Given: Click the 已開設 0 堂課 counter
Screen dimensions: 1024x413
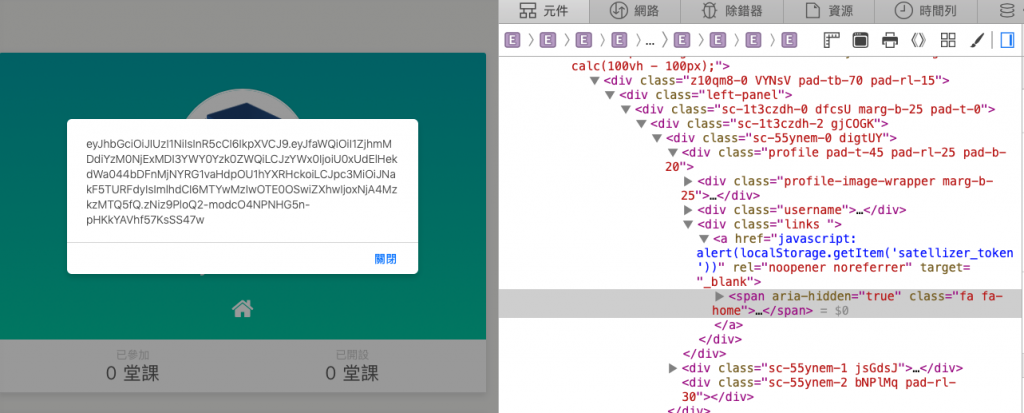Looking at the screenshot, I should coord(352,366).
